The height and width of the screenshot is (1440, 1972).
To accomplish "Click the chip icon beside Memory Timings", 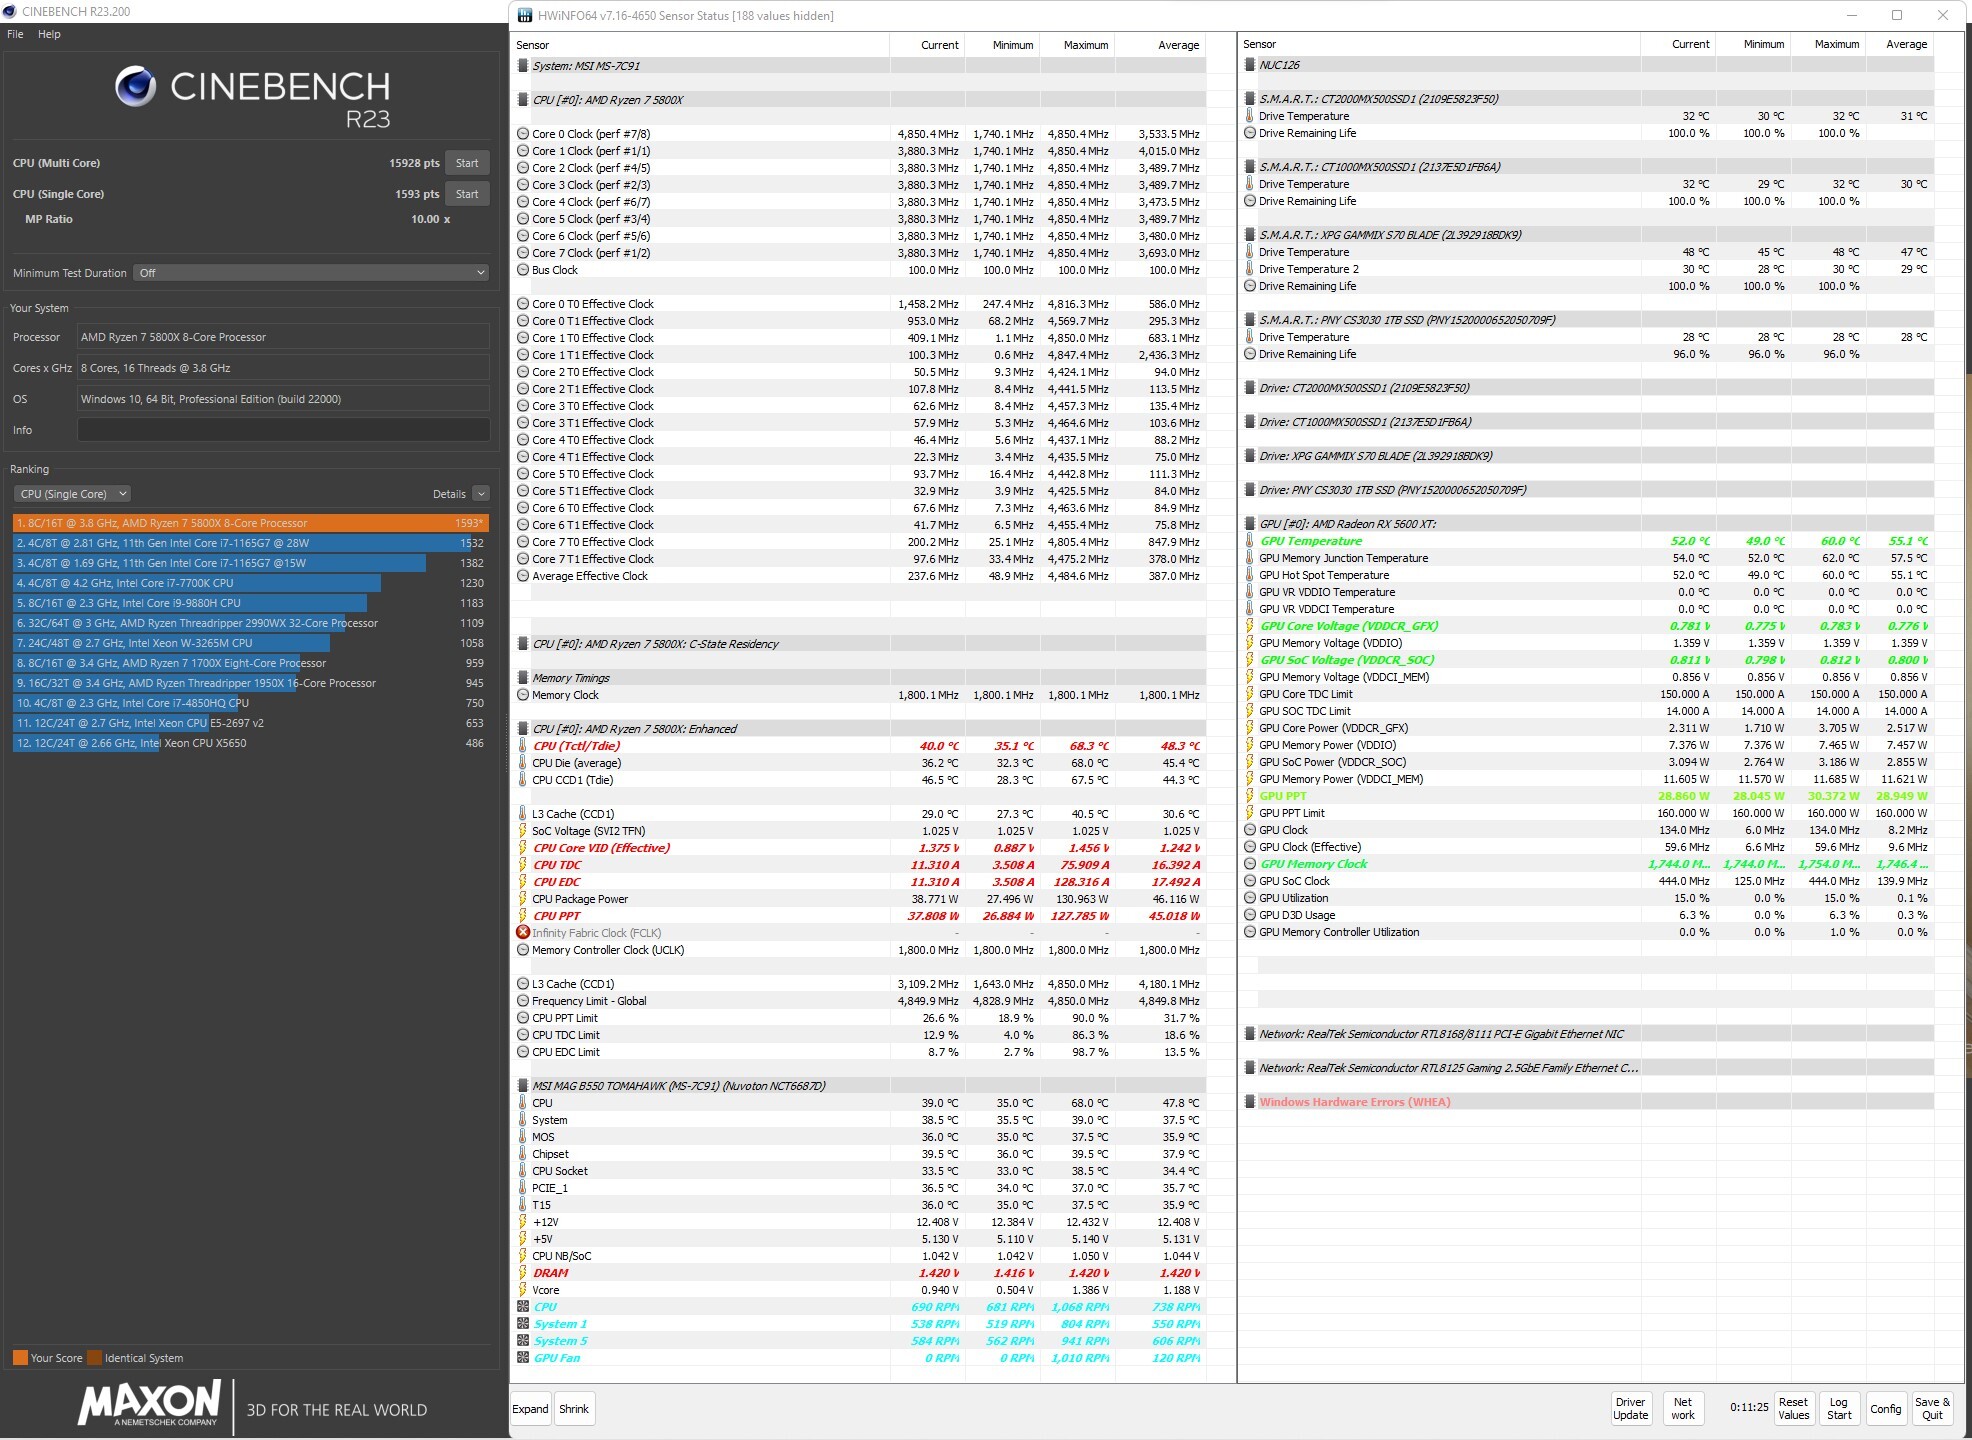I will click(x=523, y=678).
